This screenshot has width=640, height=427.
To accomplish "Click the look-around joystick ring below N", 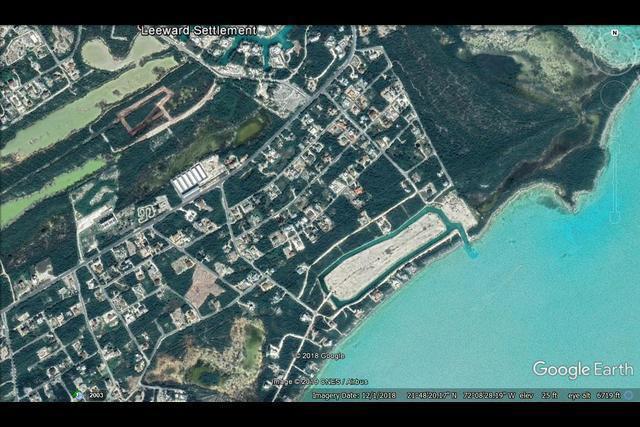I will coord(615,52).
